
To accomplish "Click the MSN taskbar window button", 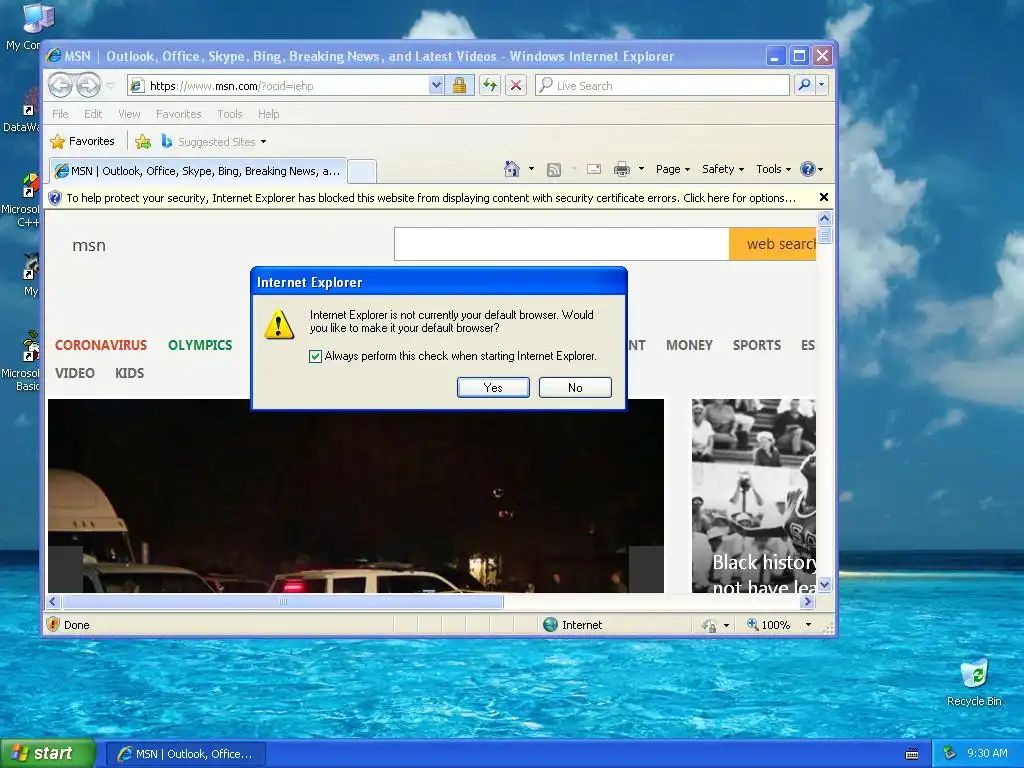I will [185, 754].
